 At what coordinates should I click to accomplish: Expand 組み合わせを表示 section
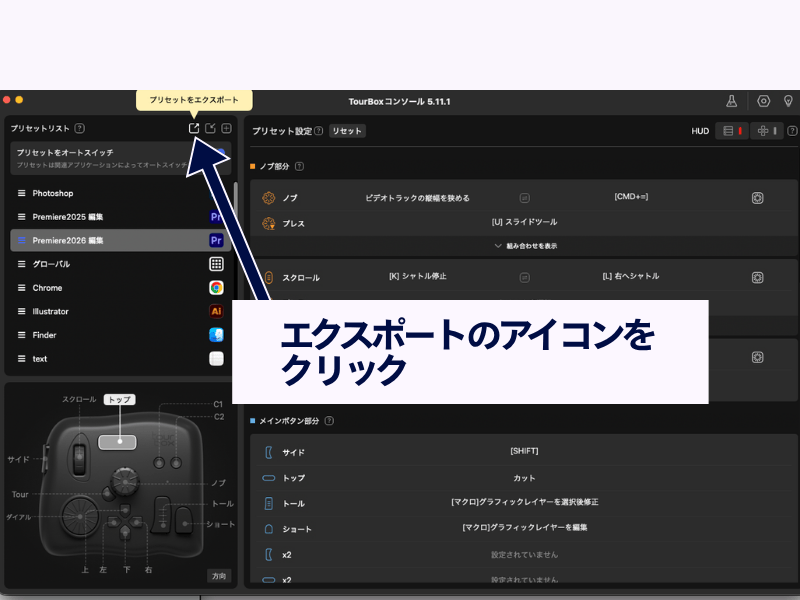(525, 245)
